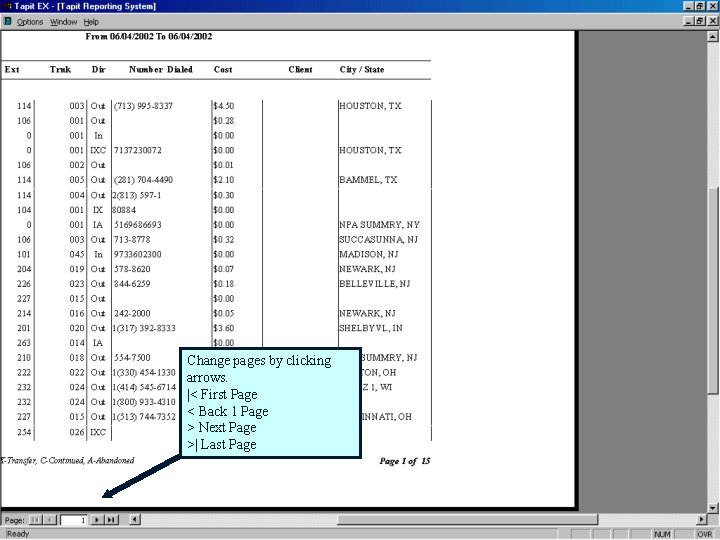
Task: Jump to last page button
Action: (x=111, y=520)
